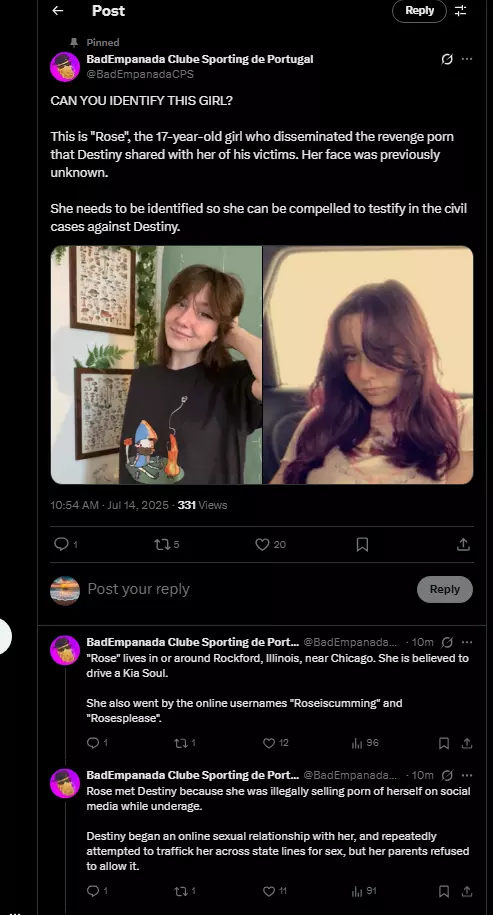This screenshot has width=493, height=915.
Task: Open the share icon under the main post
Action: click(463, 544)
